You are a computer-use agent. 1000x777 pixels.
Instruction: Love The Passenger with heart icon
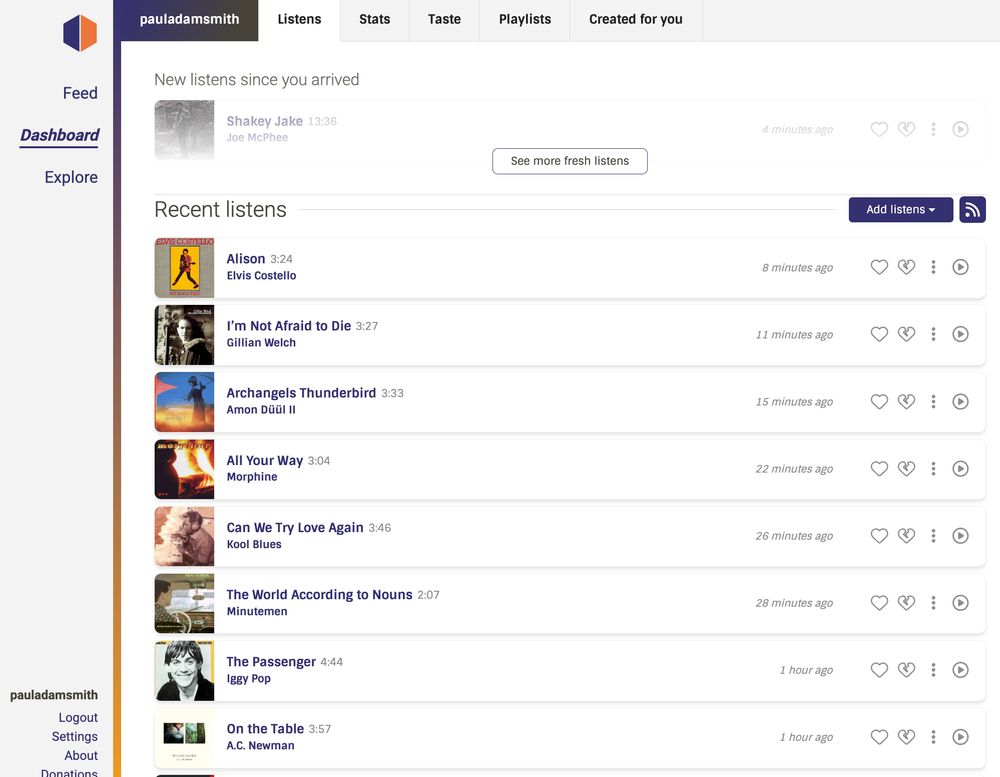click(x=879, y=669)
